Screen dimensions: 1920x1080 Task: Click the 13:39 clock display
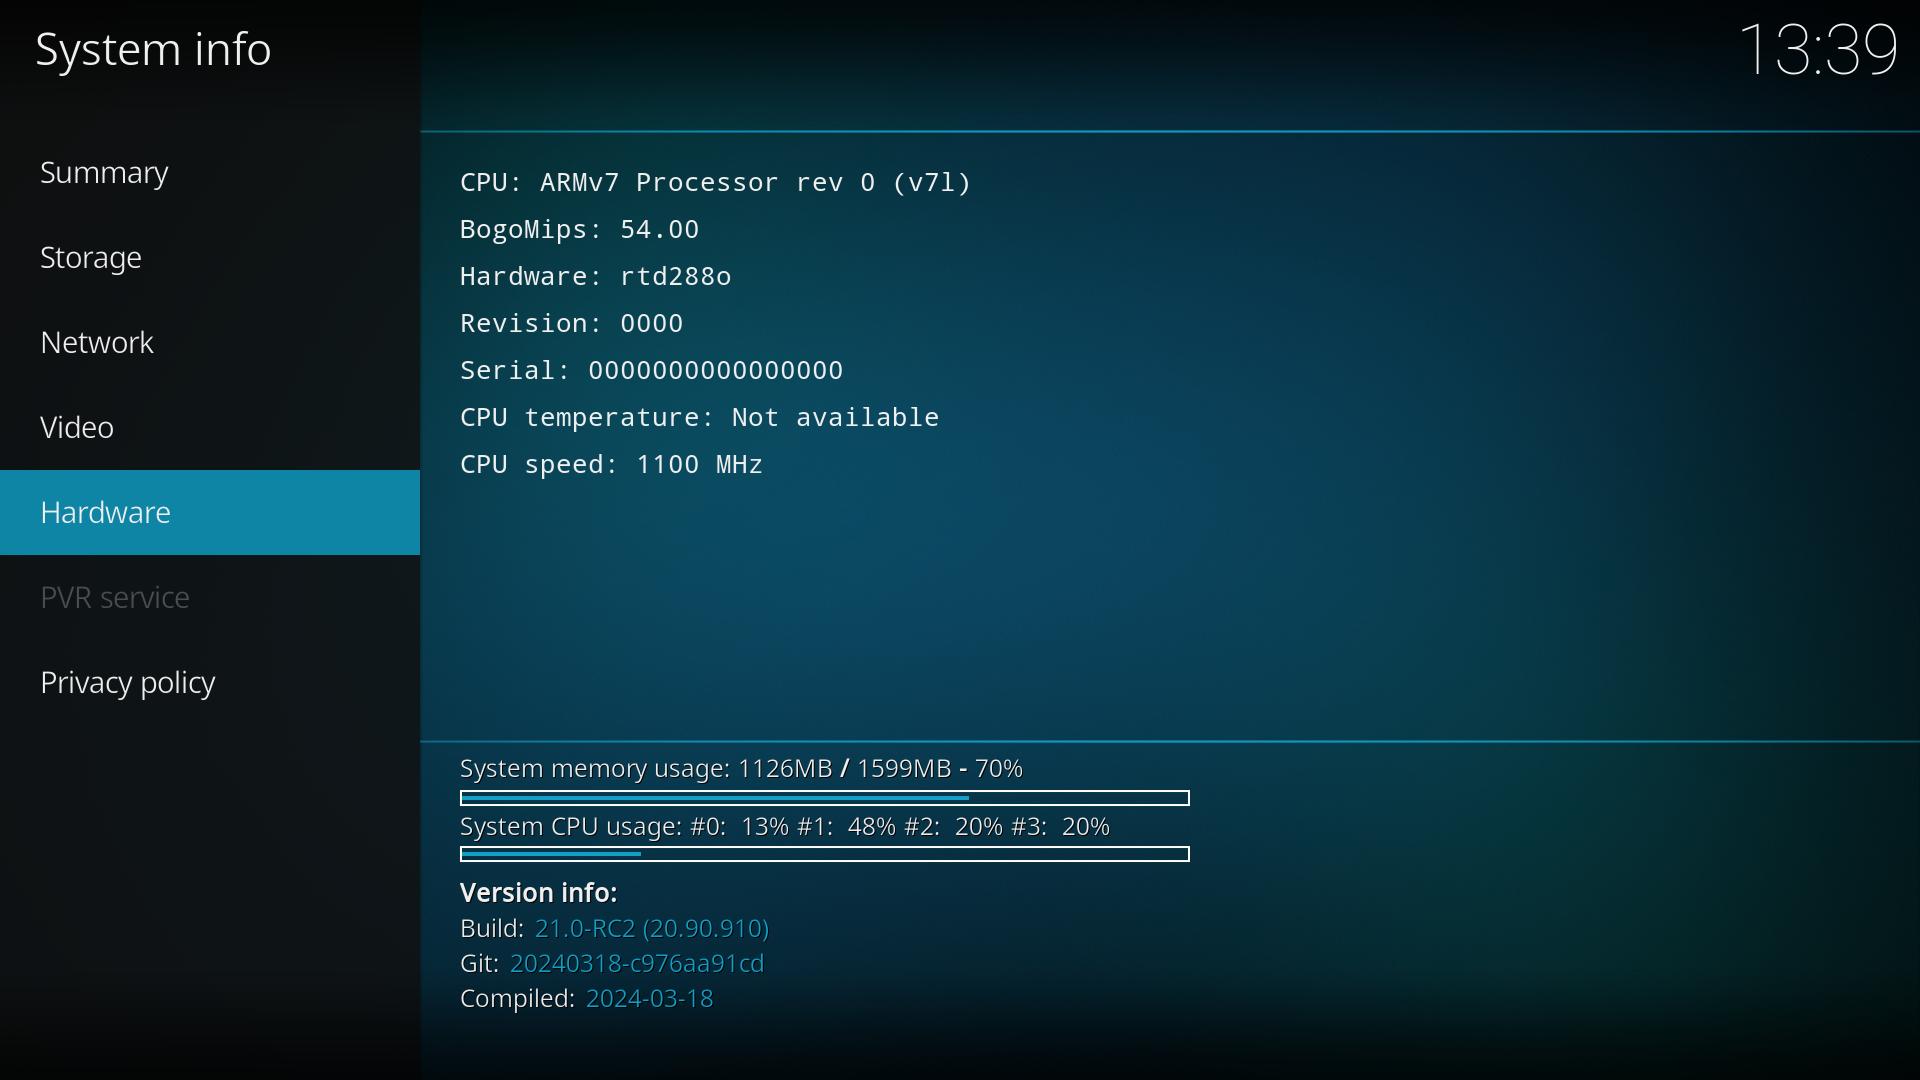(1817, 50)
